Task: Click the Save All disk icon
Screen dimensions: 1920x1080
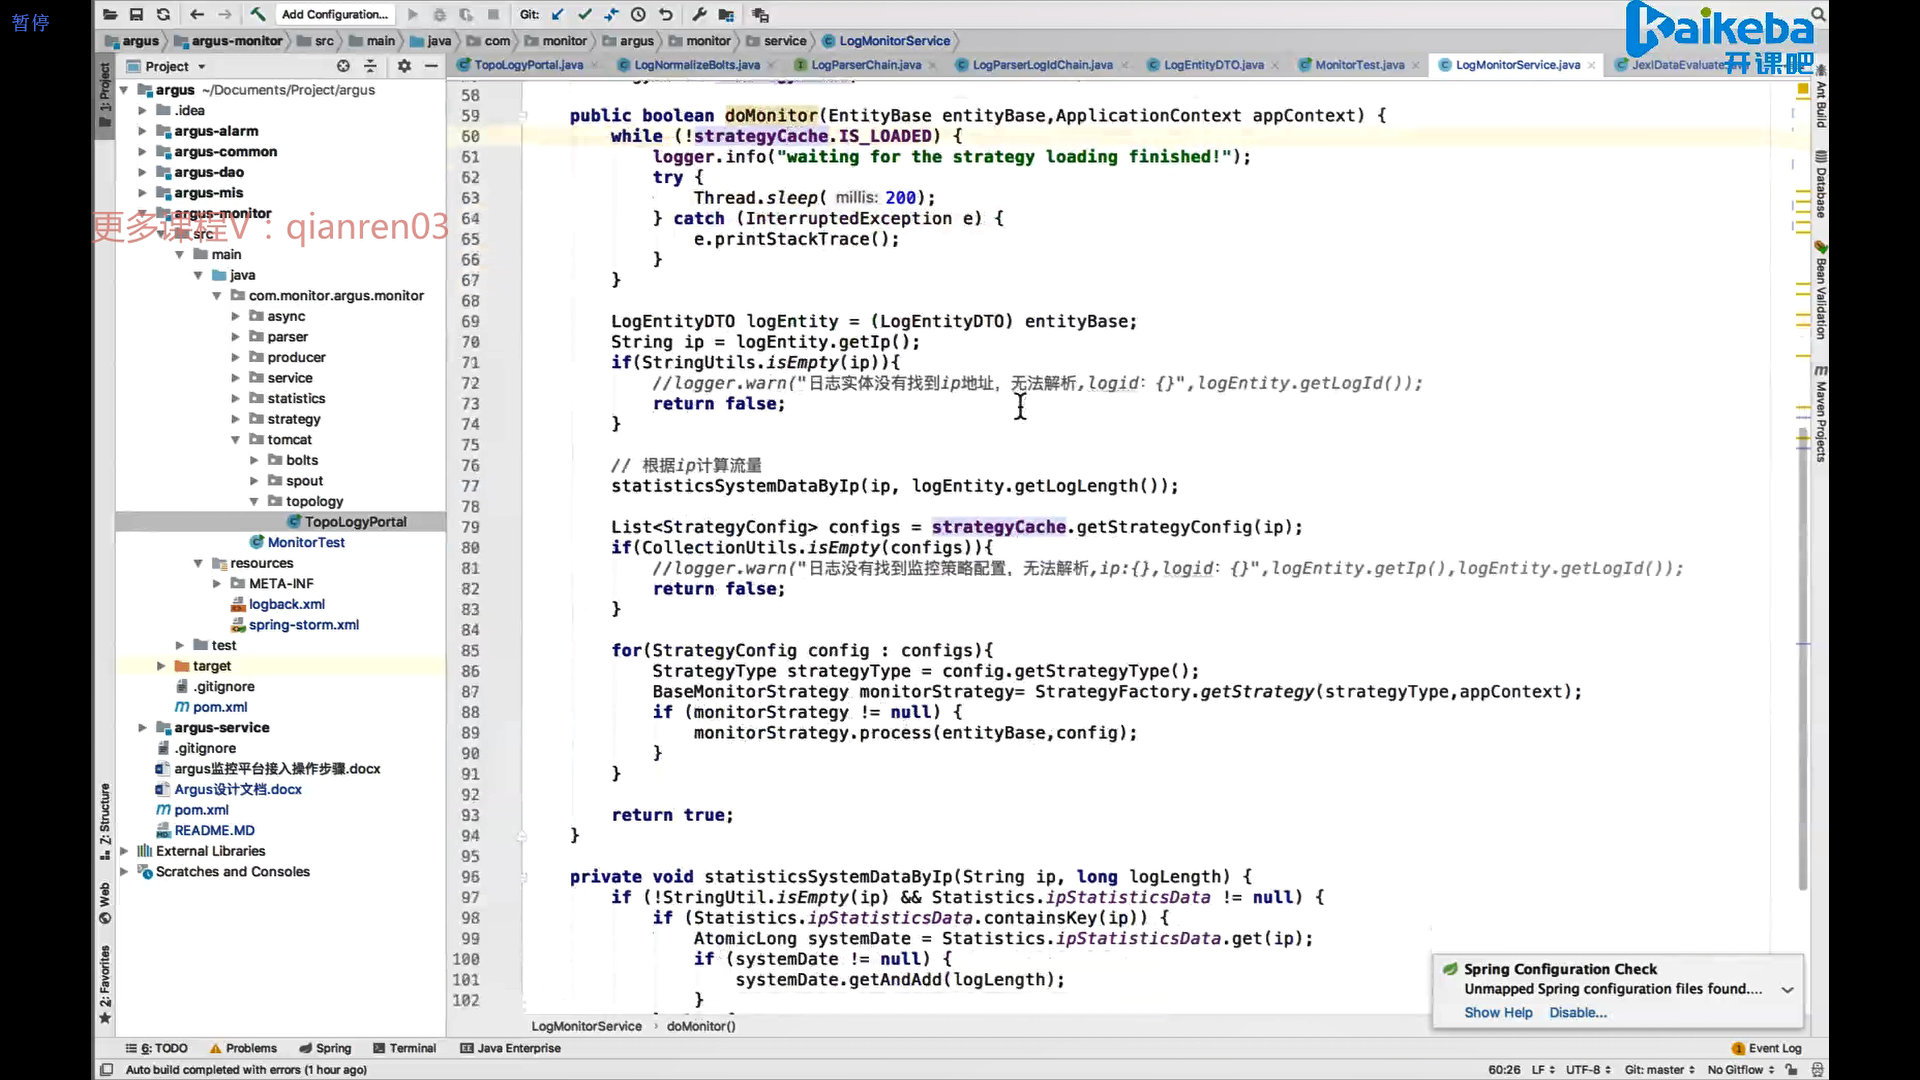Action: [136, 14]
